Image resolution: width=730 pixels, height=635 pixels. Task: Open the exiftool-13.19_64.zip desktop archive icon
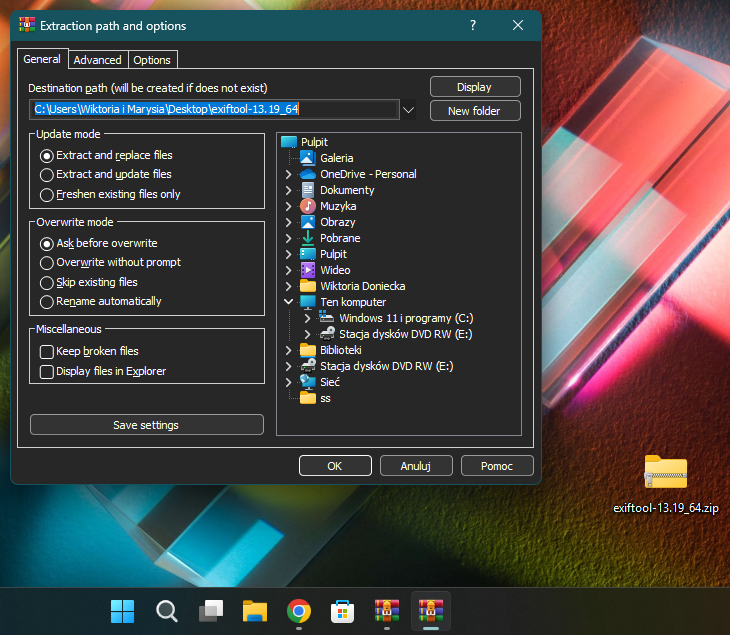coord(665,473)
